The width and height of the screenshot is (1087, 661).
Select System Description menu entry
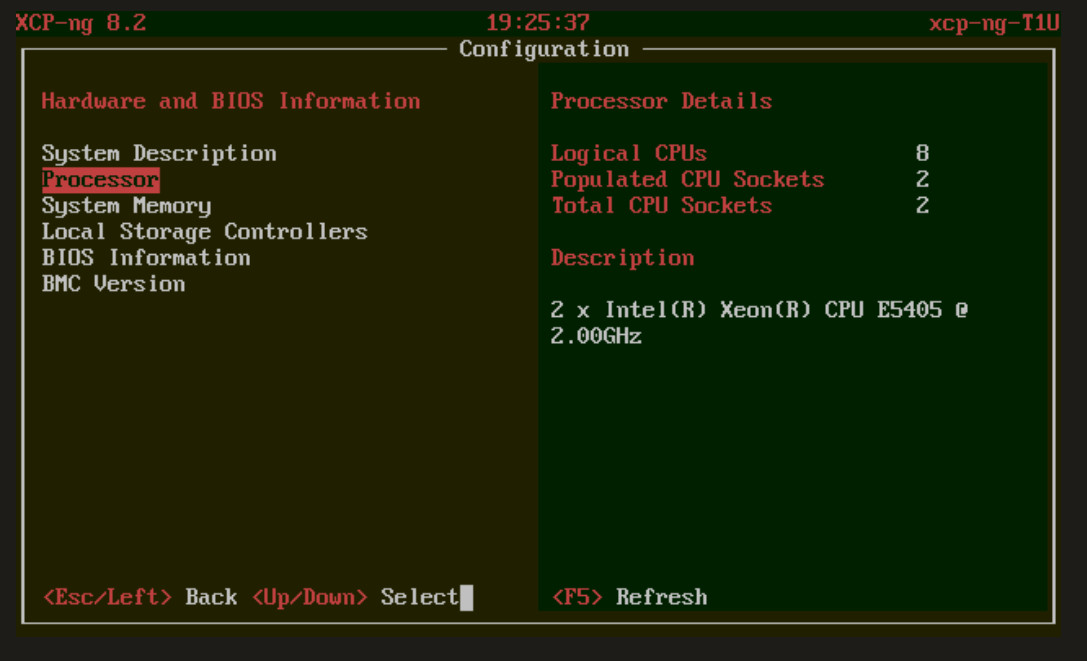point(159,154)
